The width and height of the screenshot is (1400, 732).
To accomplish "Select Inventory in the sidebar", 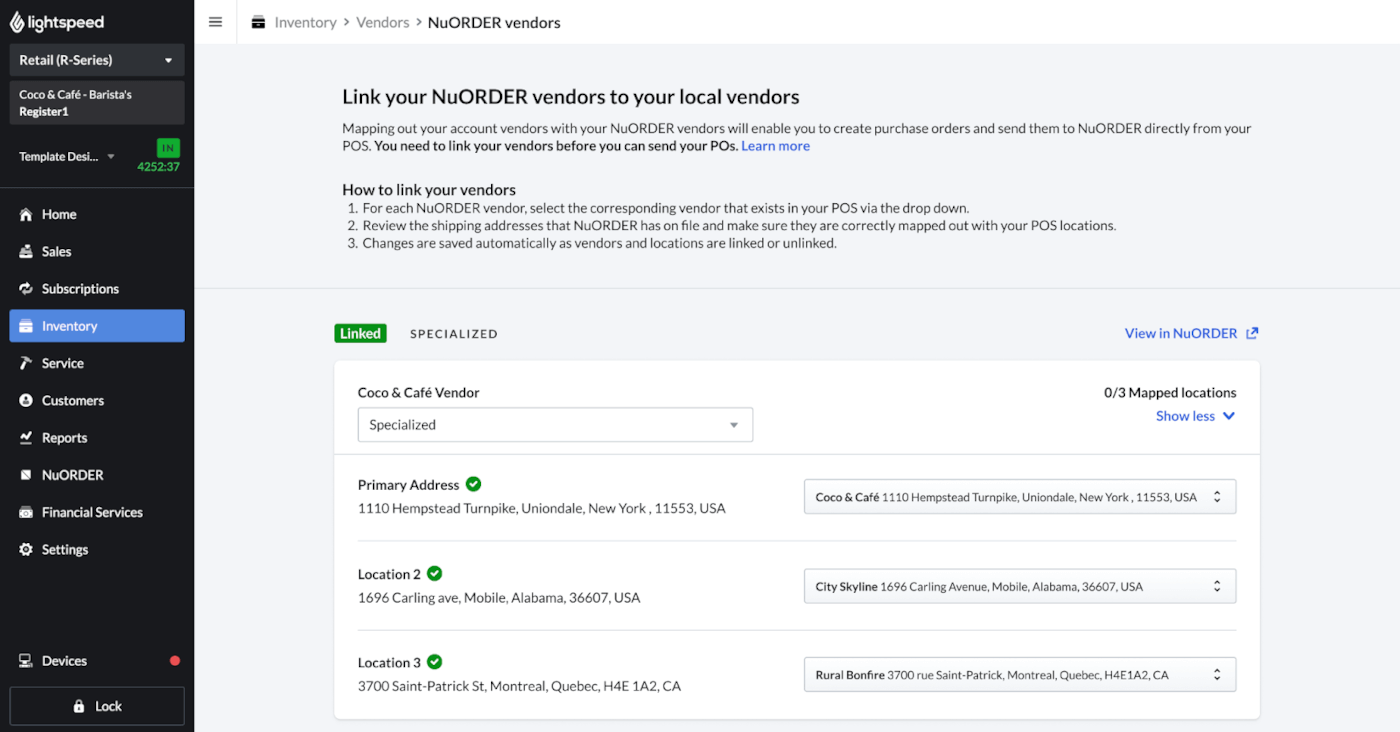I will tap(97, 326).
